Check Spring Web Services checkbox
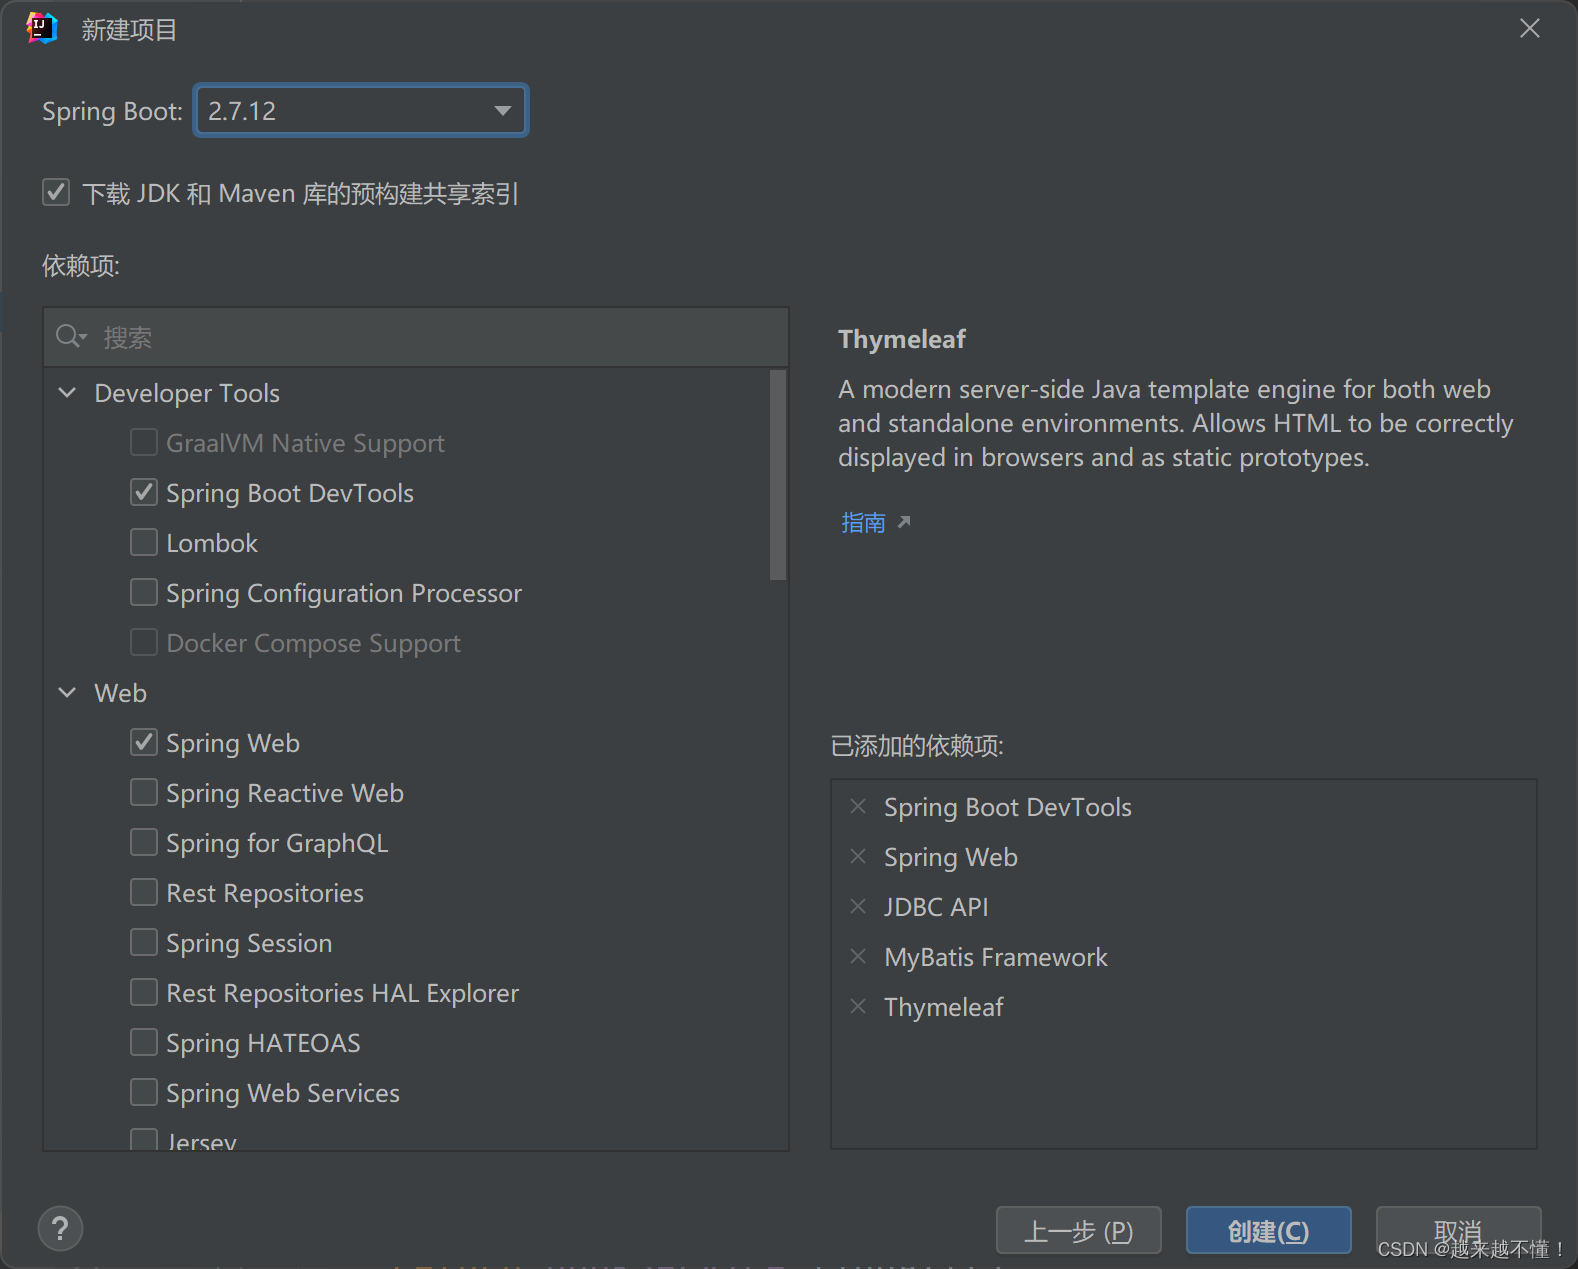 coord(144,1092)
